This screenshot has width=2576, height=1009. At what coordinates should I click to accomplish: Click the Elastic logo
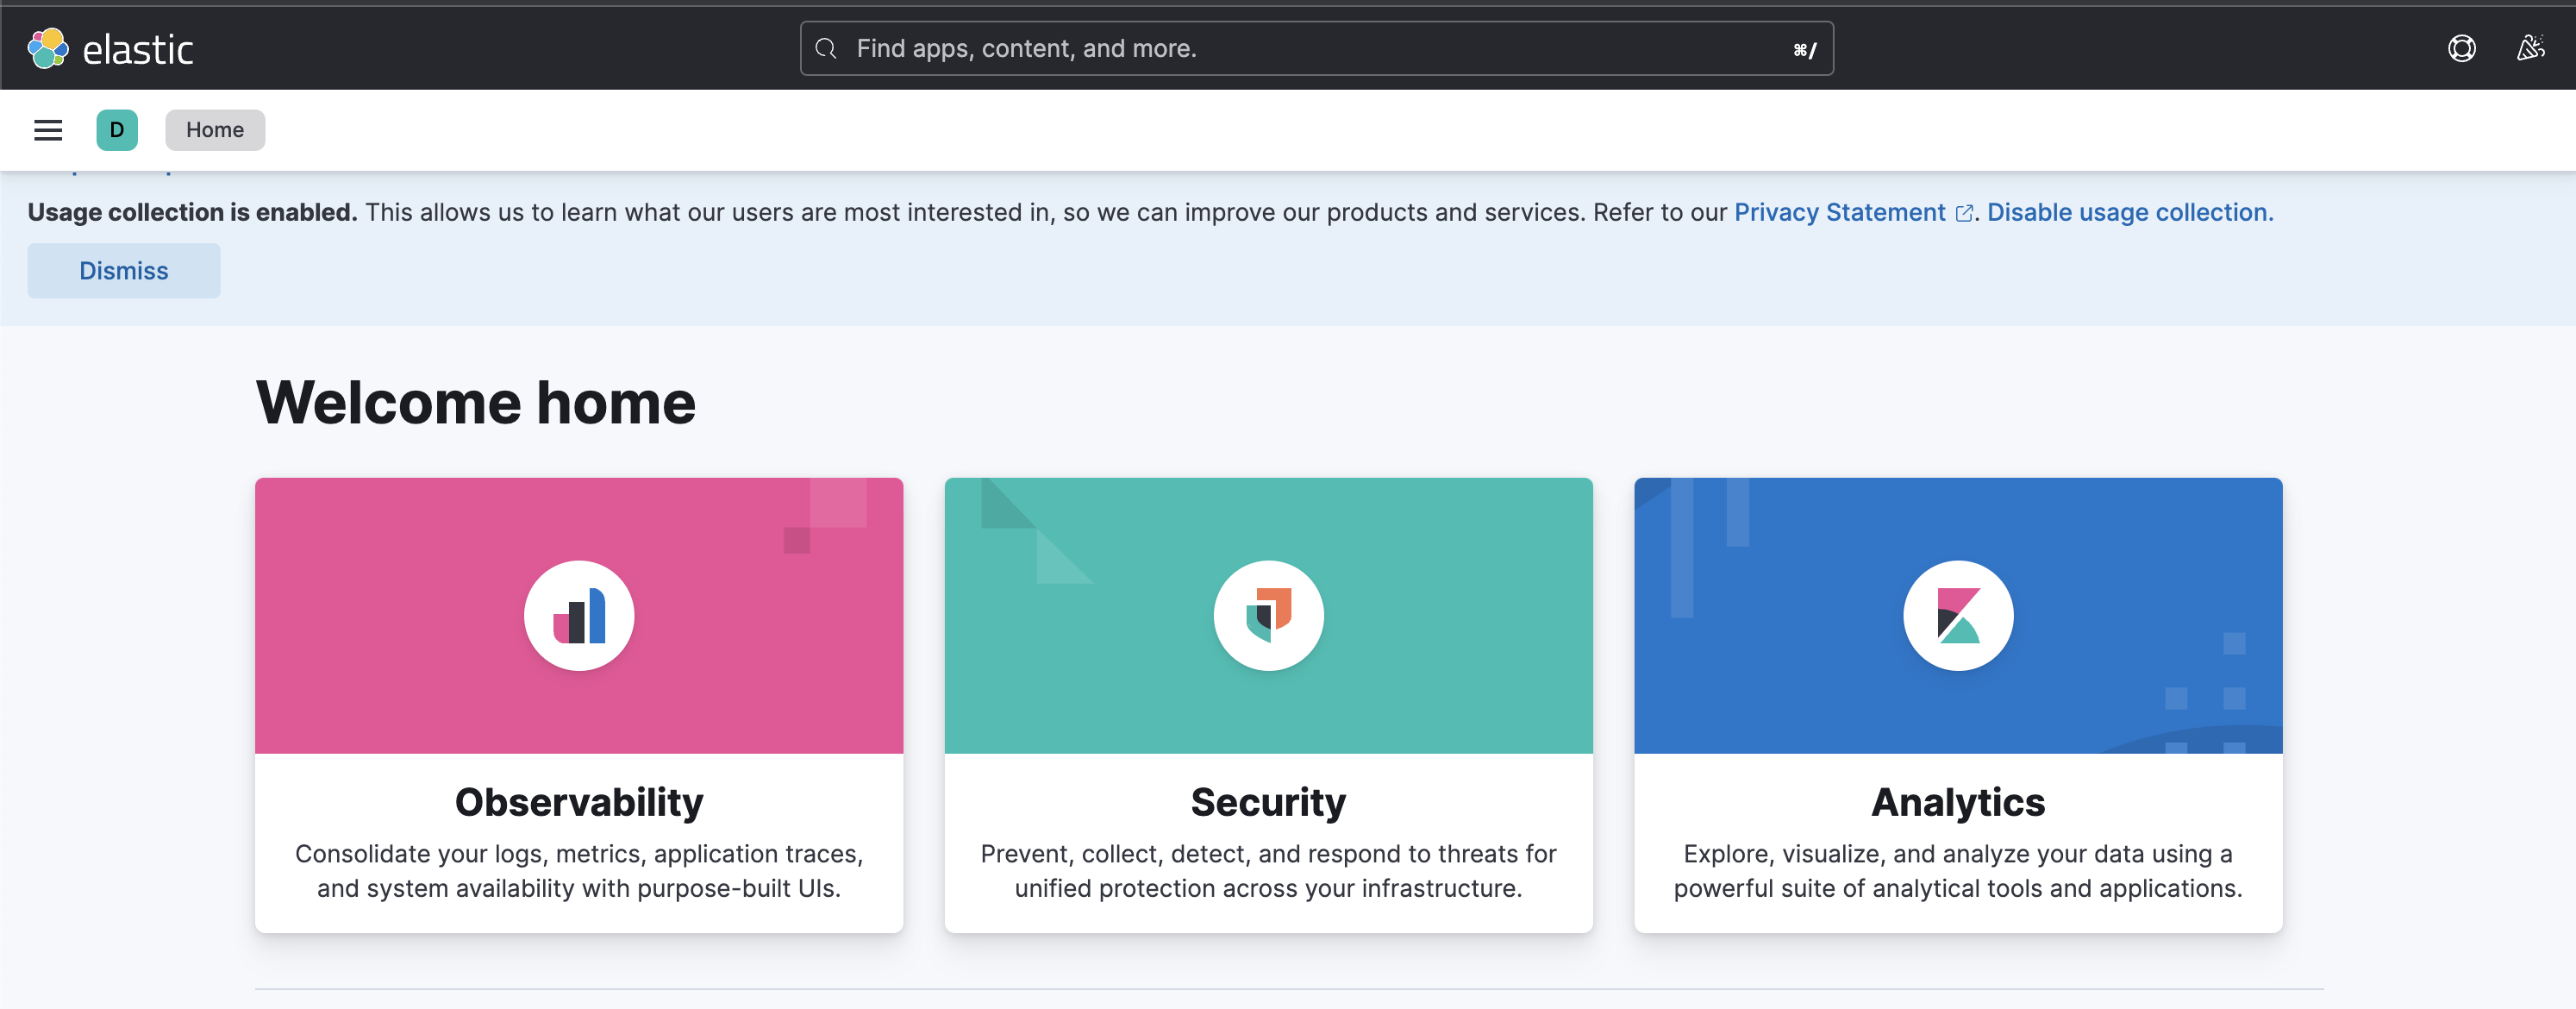(110, 48)
